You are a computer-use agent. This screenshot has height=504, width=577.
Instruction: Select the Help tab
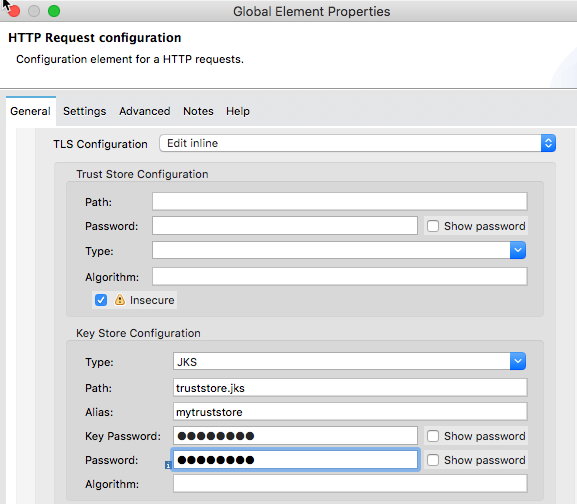point(238,111)
